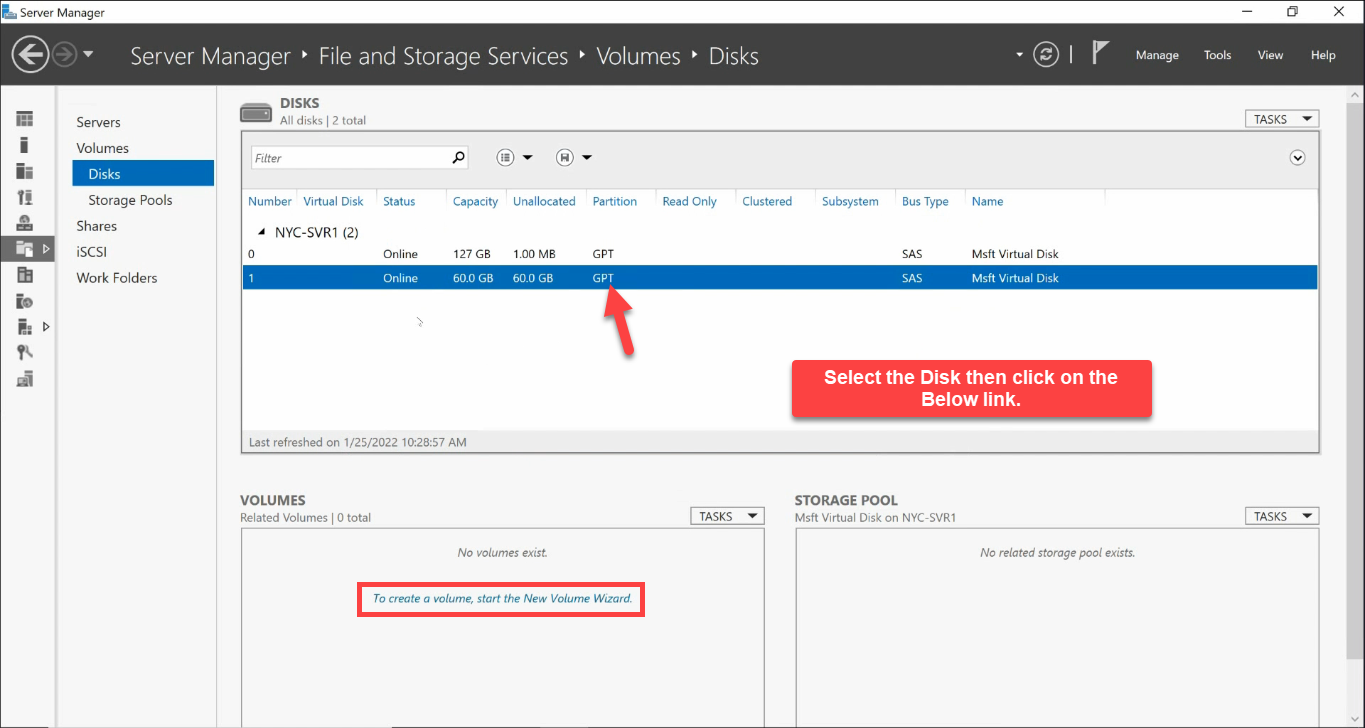Go back using the back arrow button
Image resolution: width=1365 pixels, height=728 pixels.
(x=30, y=54)
